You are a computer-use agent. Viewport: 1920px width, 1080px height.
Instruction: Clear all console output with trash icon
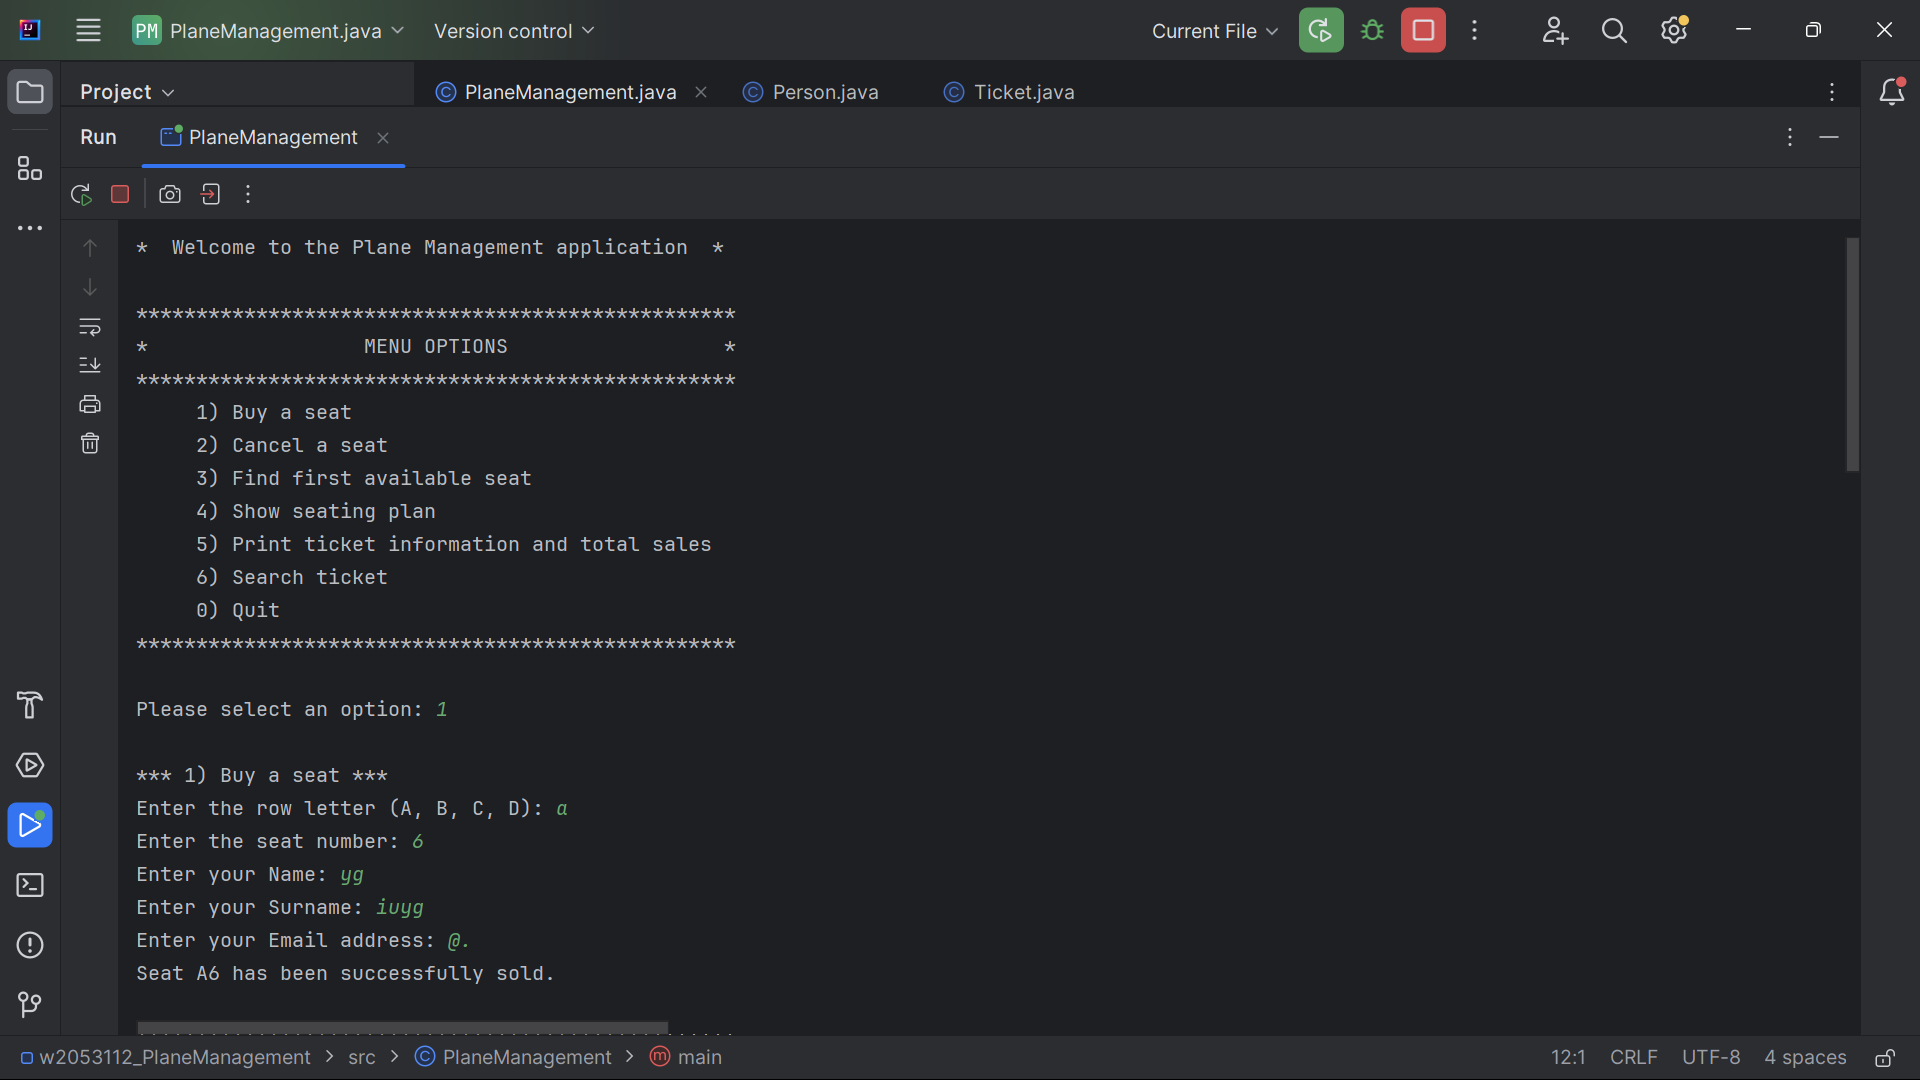pos(90,443)
